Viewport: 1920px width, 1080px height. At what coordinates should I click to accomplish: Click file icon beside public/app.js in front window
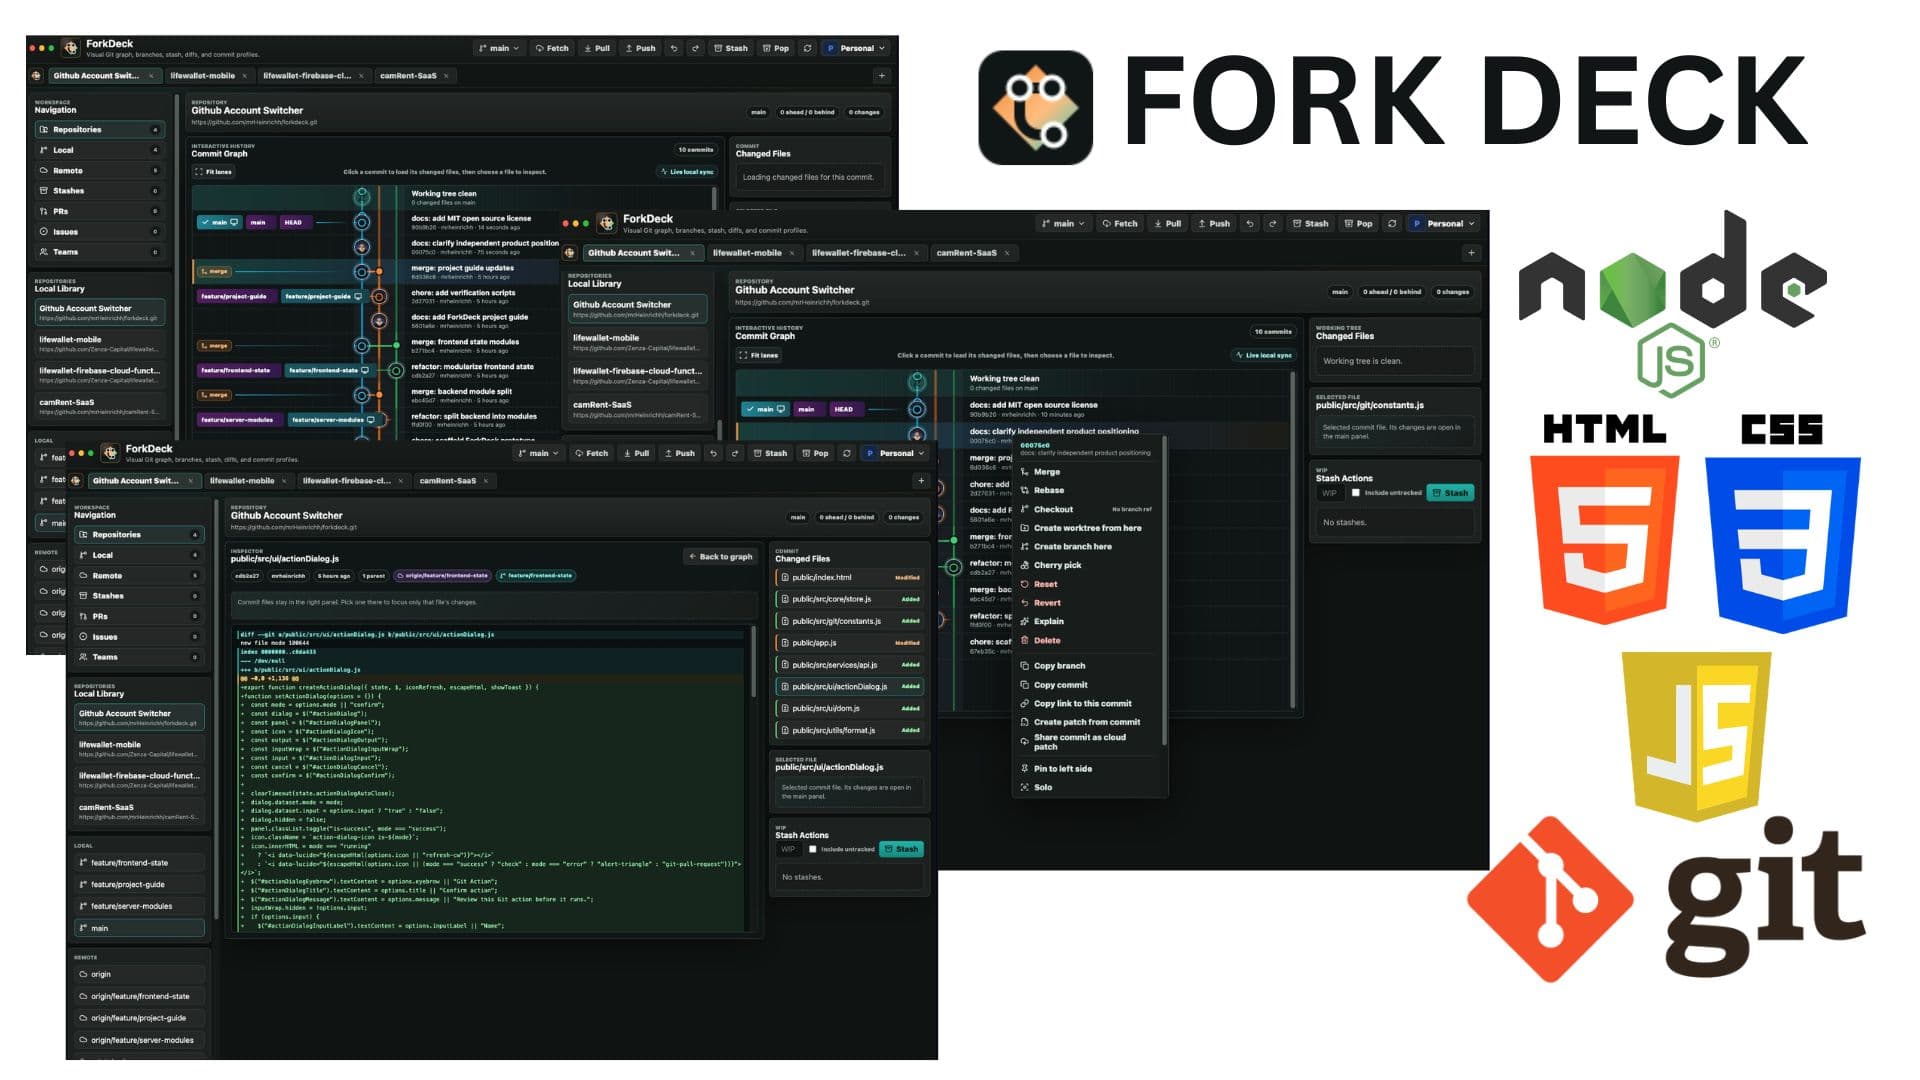[784, 643]
